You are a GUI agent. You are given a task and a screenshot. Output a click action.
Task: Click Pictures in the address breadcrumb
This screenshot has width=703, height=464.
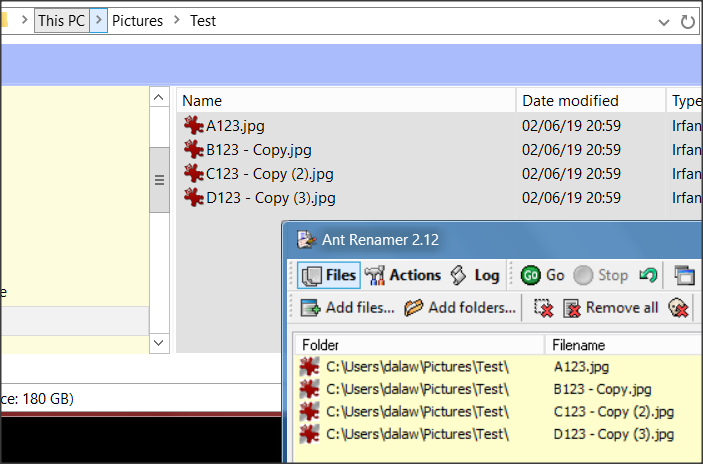pyautogui.click(x=137, y=21)
